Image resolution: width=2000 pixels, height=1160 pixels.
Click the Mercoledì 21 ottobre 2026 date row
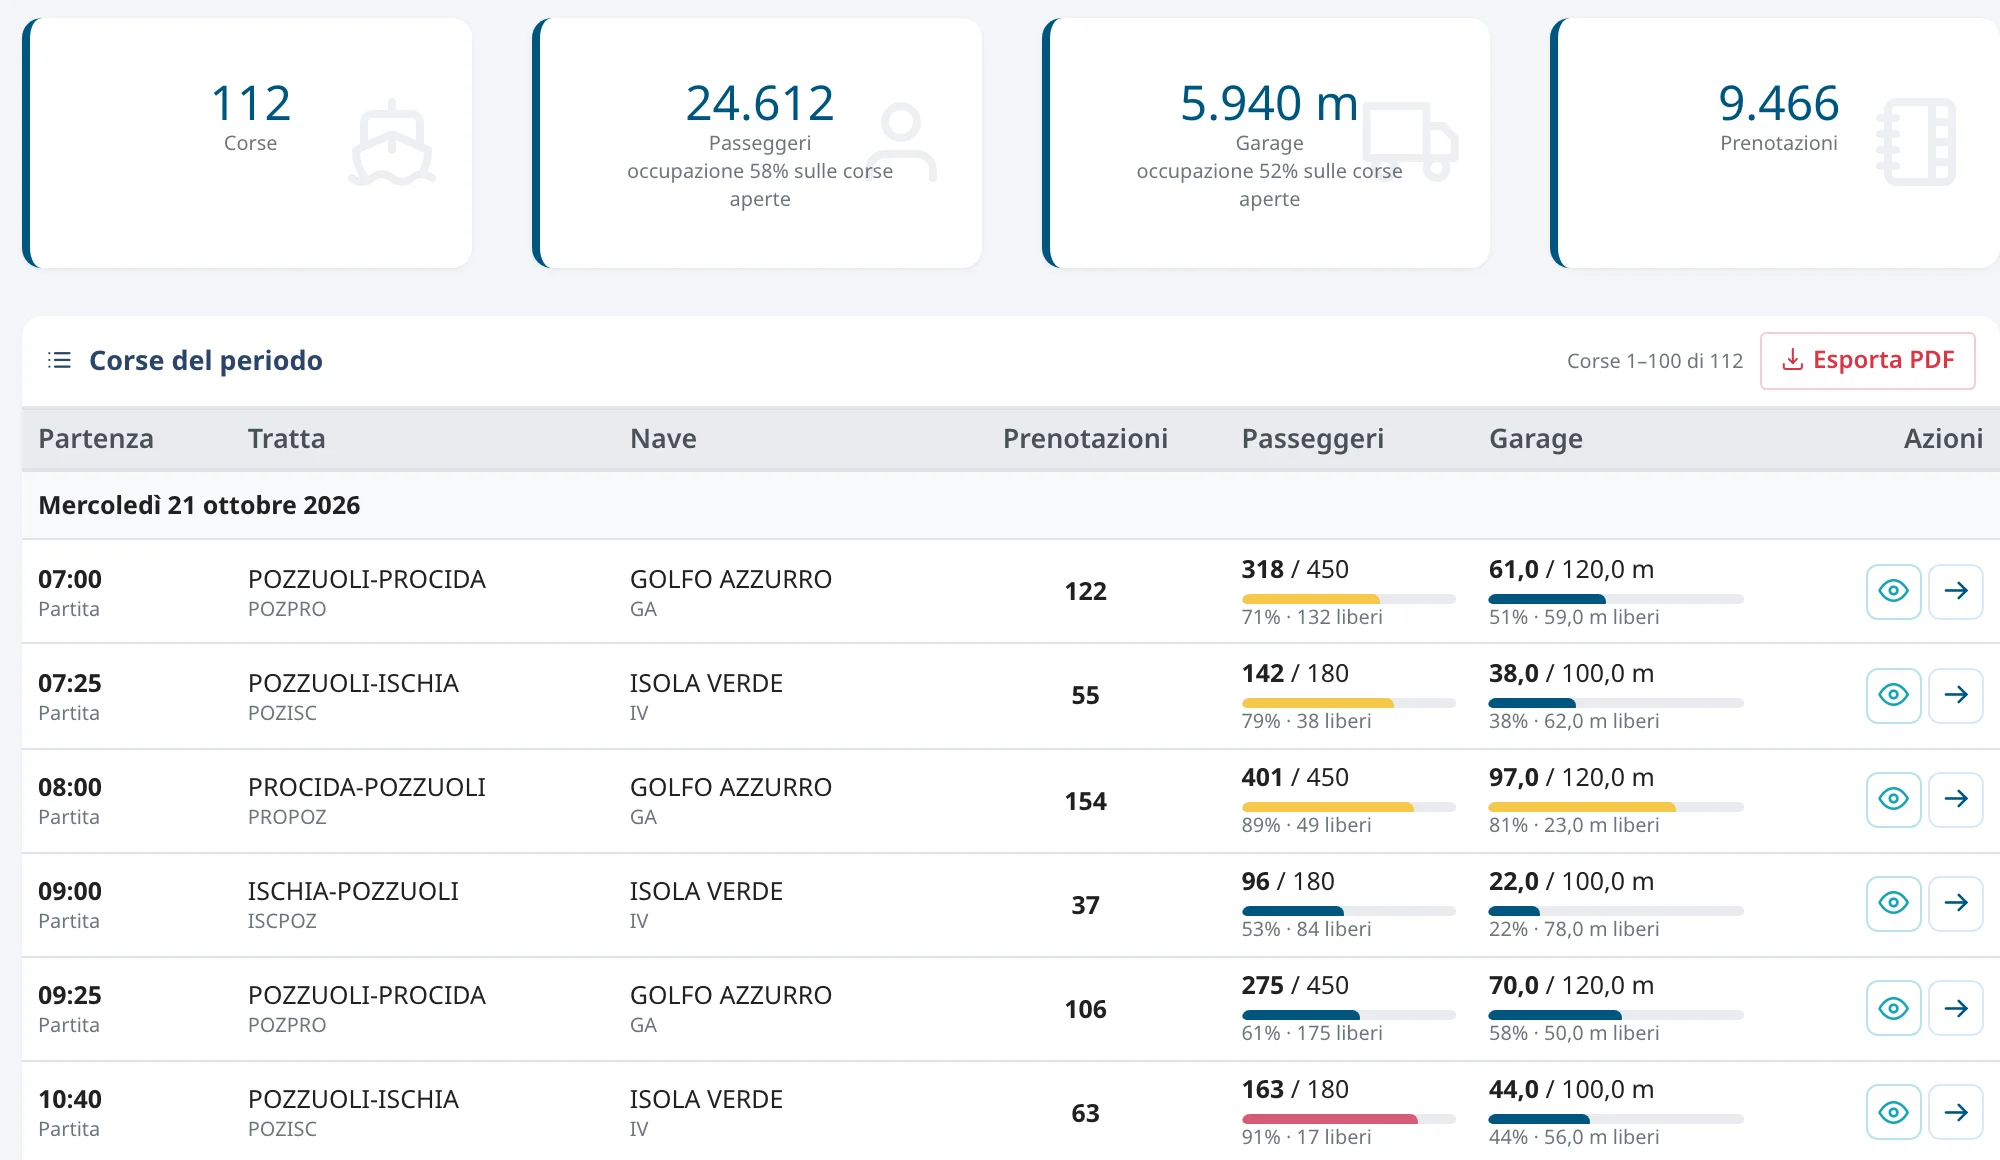coord(1011,505)
